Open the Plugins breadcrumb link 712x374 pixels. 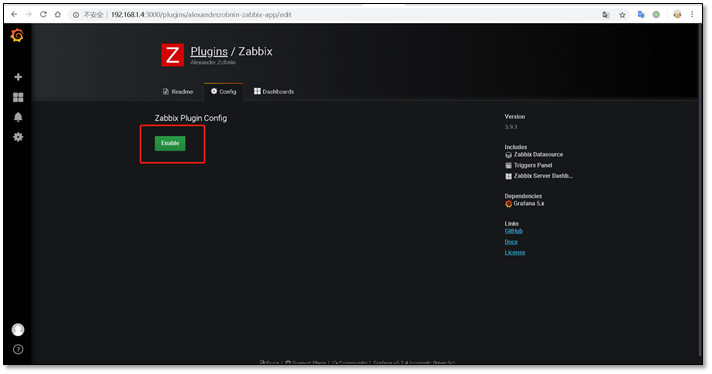(209, 51)
